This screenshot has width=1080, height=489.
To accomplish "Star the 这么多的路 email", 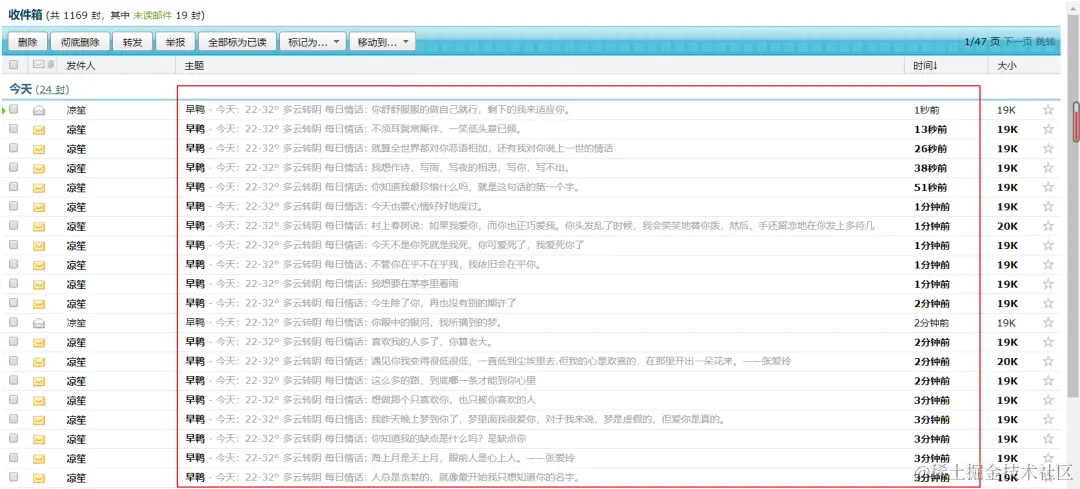I will click(x=1048, y=380).
